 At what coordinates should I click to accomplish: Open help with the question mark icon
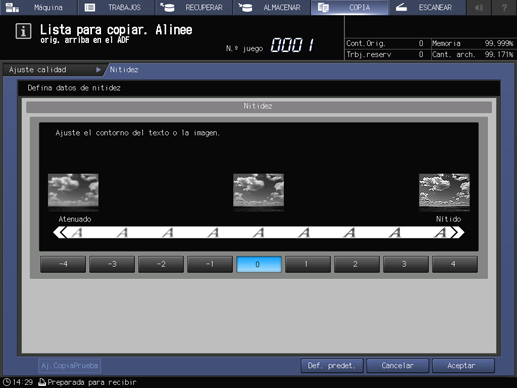point(504,7)
